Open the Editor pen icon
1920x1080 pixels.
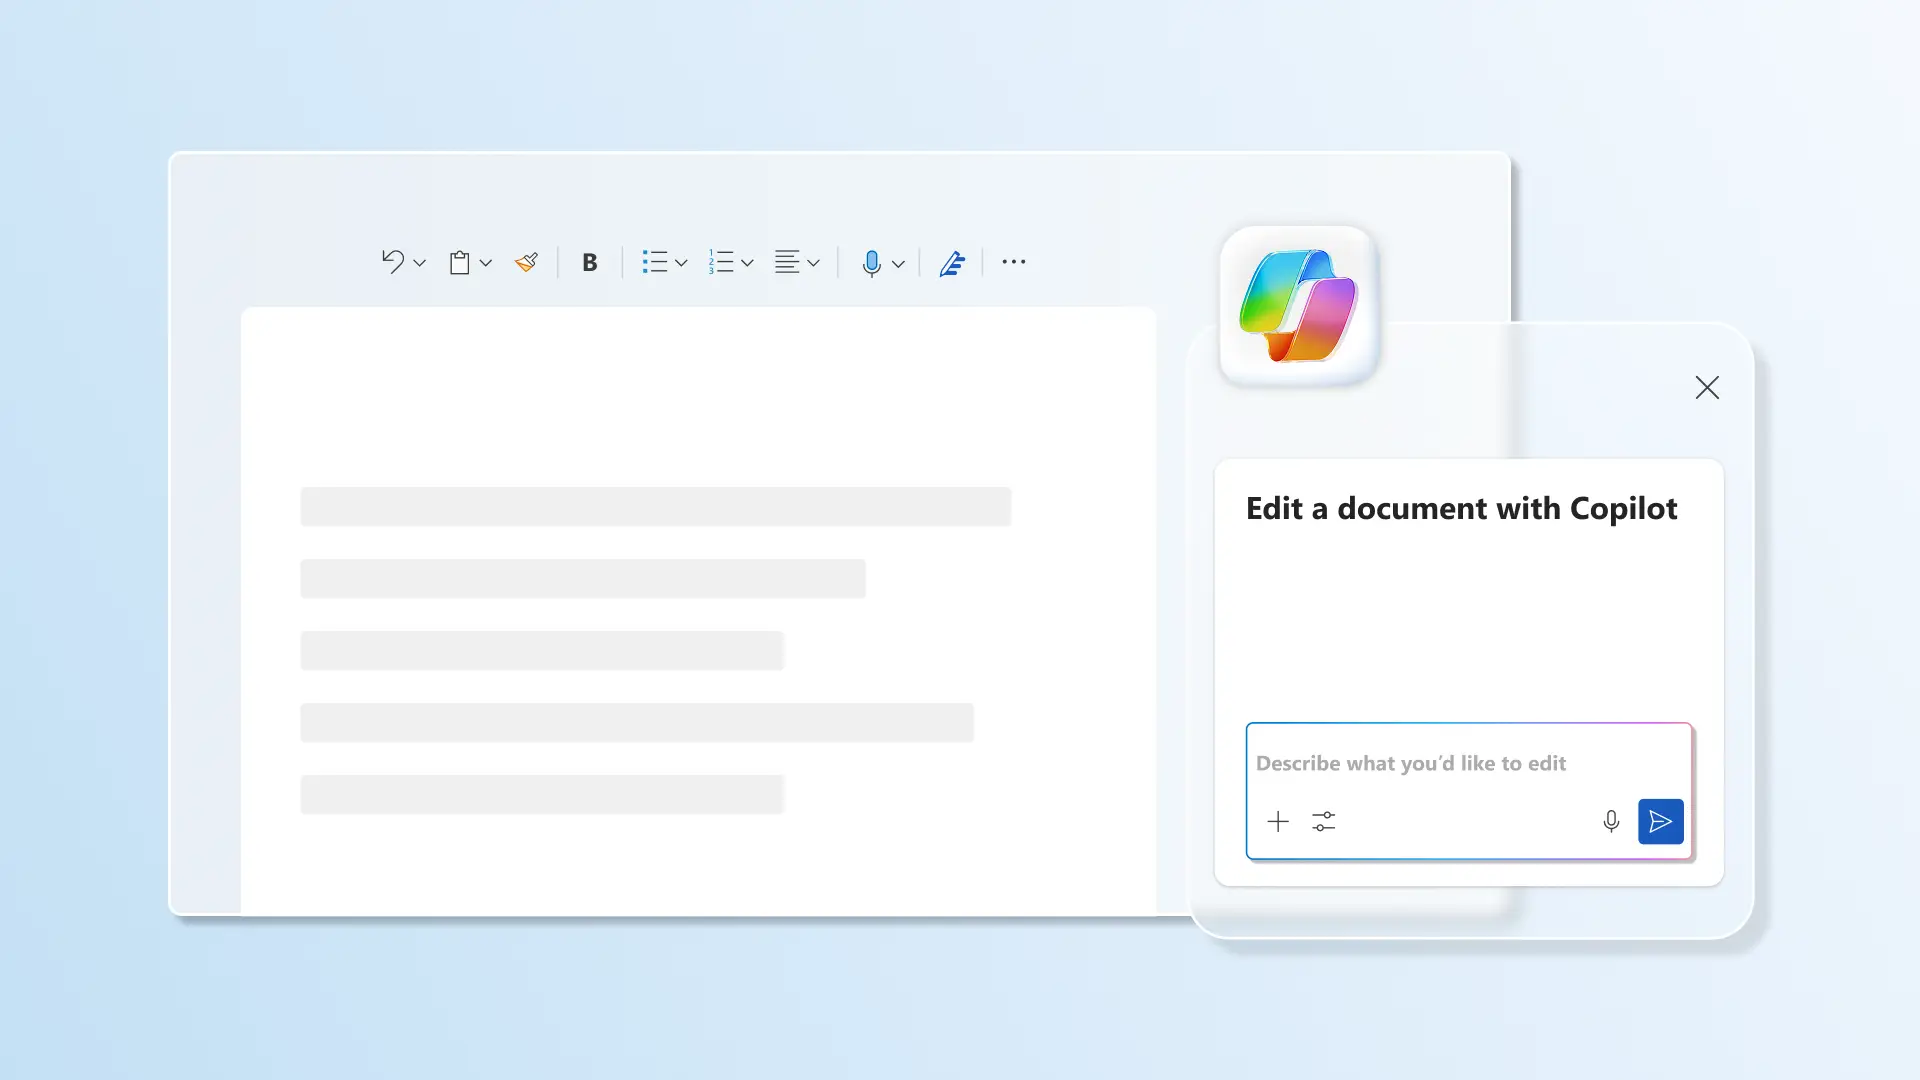click(x=952, y=263)
